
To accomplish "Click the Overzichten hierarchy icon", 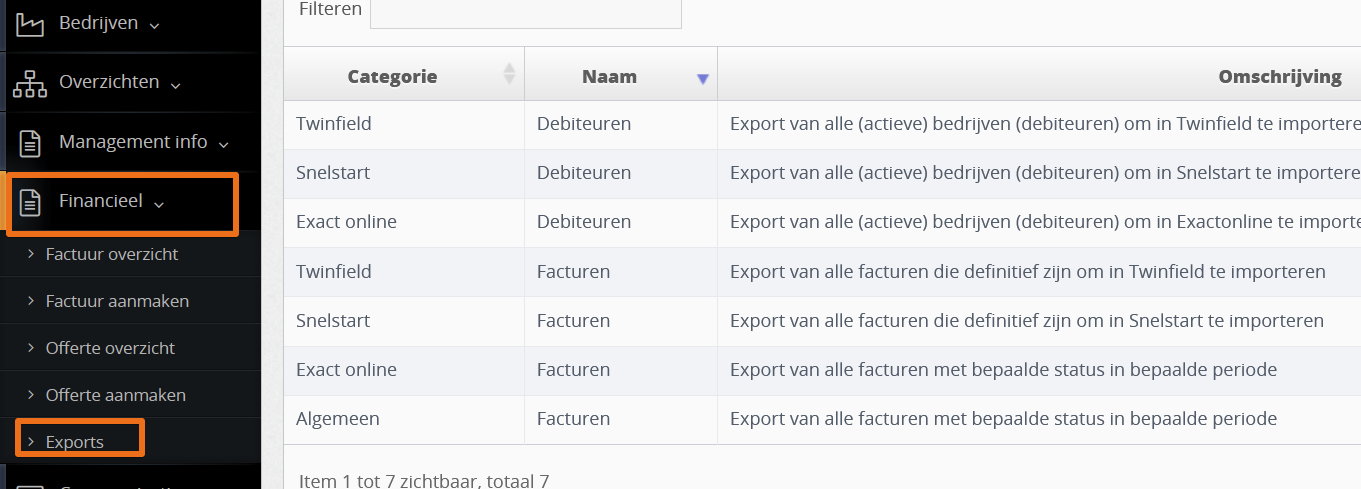I will [30, 84].
